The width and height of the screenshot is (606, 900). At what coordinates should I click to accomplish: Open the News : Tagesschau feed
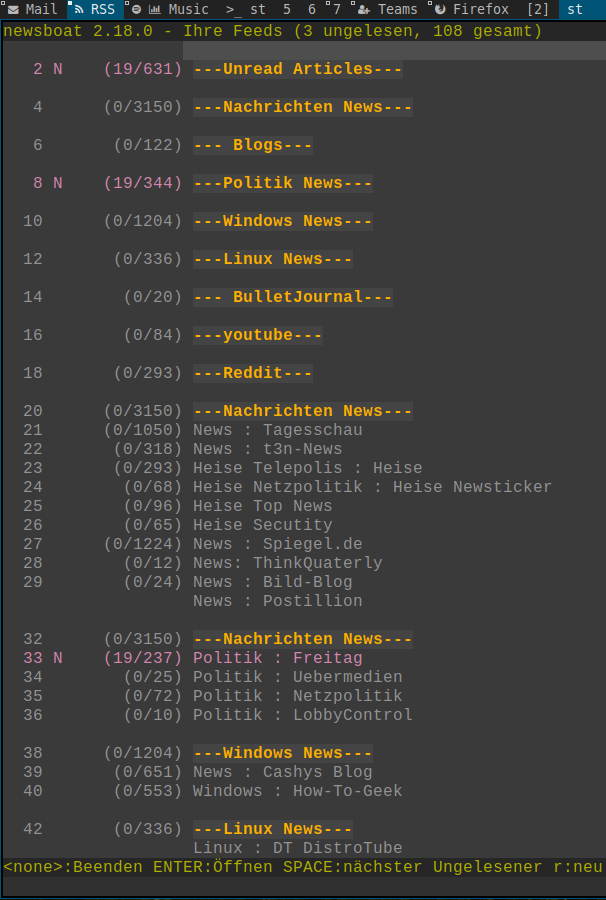[x=277, y=430]
